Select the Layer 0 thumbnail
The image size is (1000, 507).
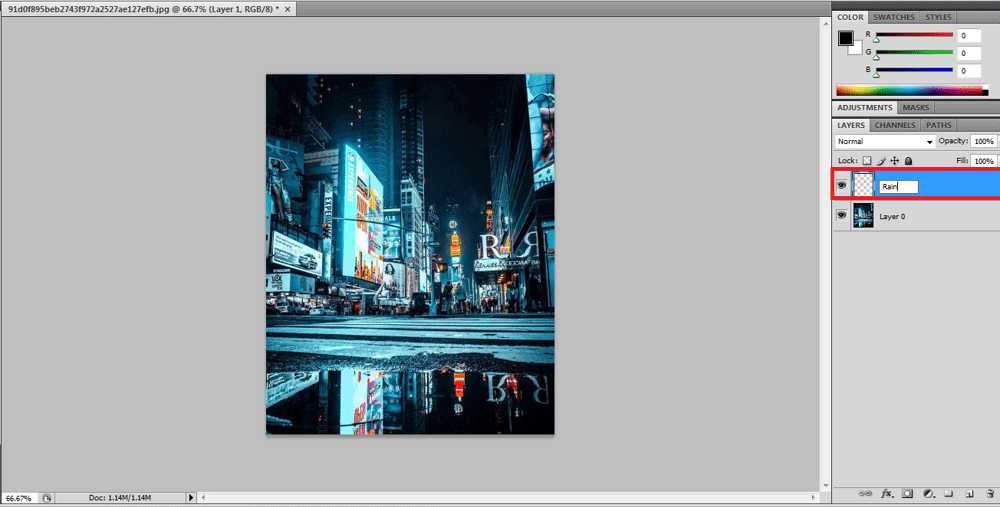click(x=863, y=216)
